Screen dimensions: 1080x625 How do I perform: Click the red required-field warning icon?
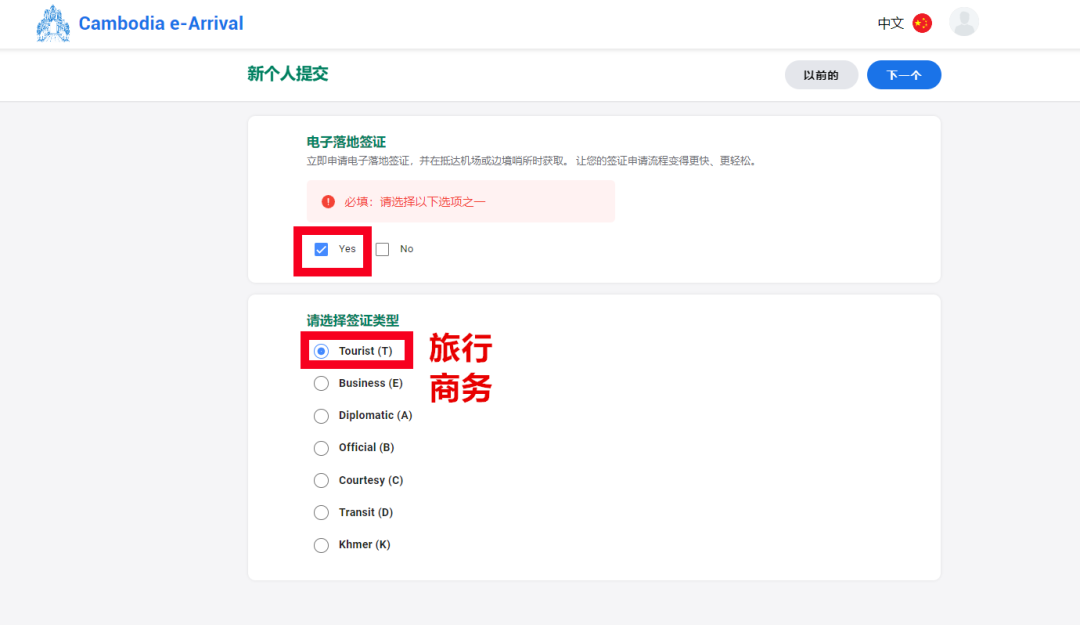328,202
